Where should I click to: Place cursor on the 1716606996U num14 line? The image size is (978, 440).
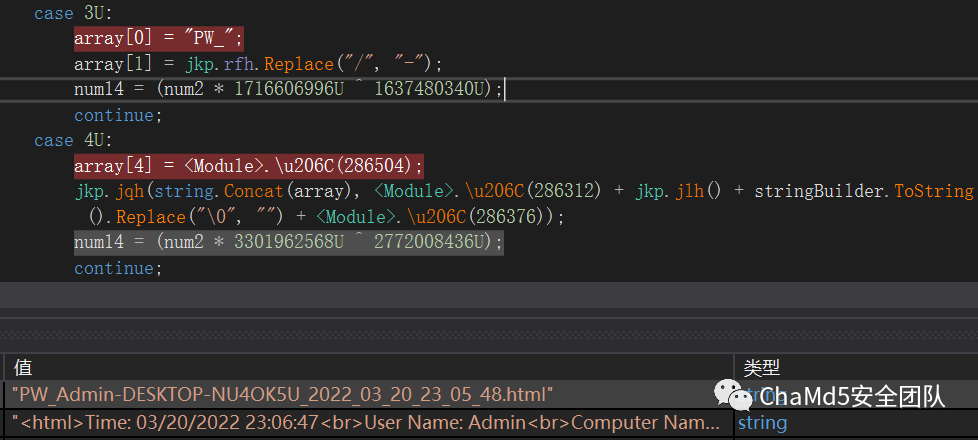(289, 90)
